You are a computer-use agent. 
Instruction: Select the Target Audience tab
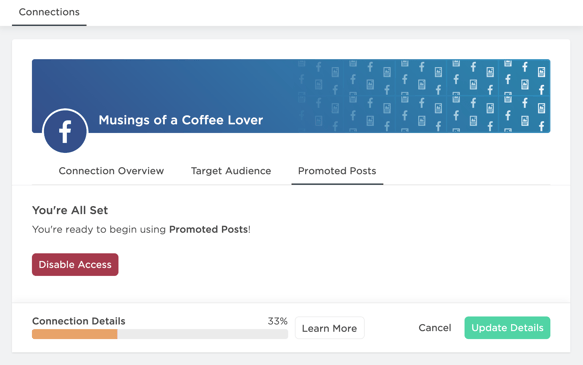[x=231, y=171]
